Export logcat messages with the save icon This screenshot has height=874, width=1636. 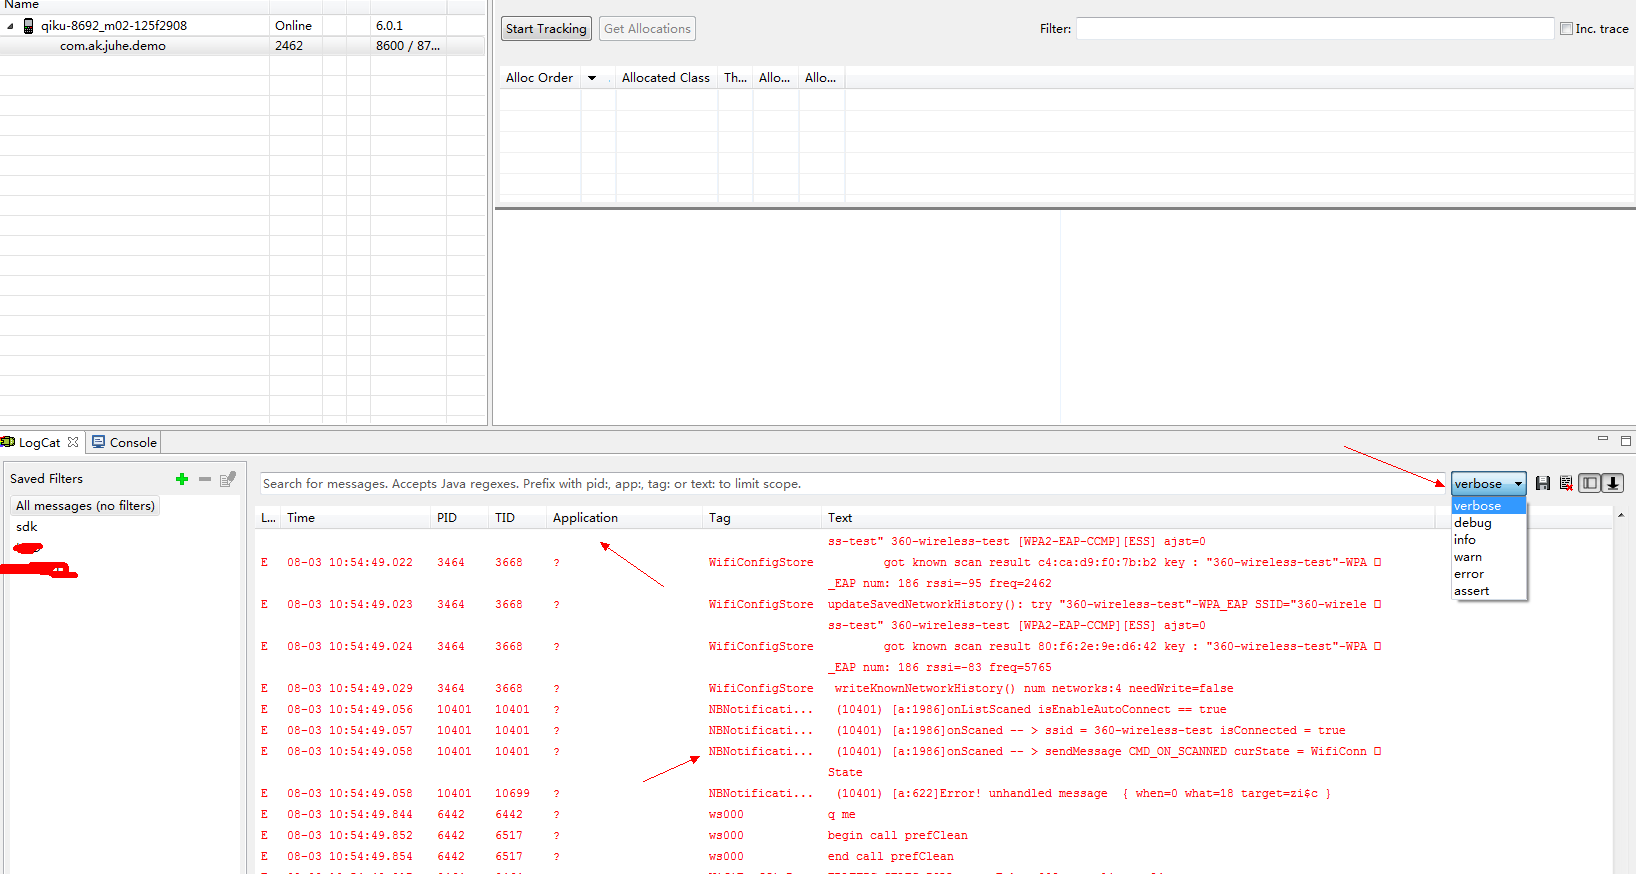[1543, 483]
